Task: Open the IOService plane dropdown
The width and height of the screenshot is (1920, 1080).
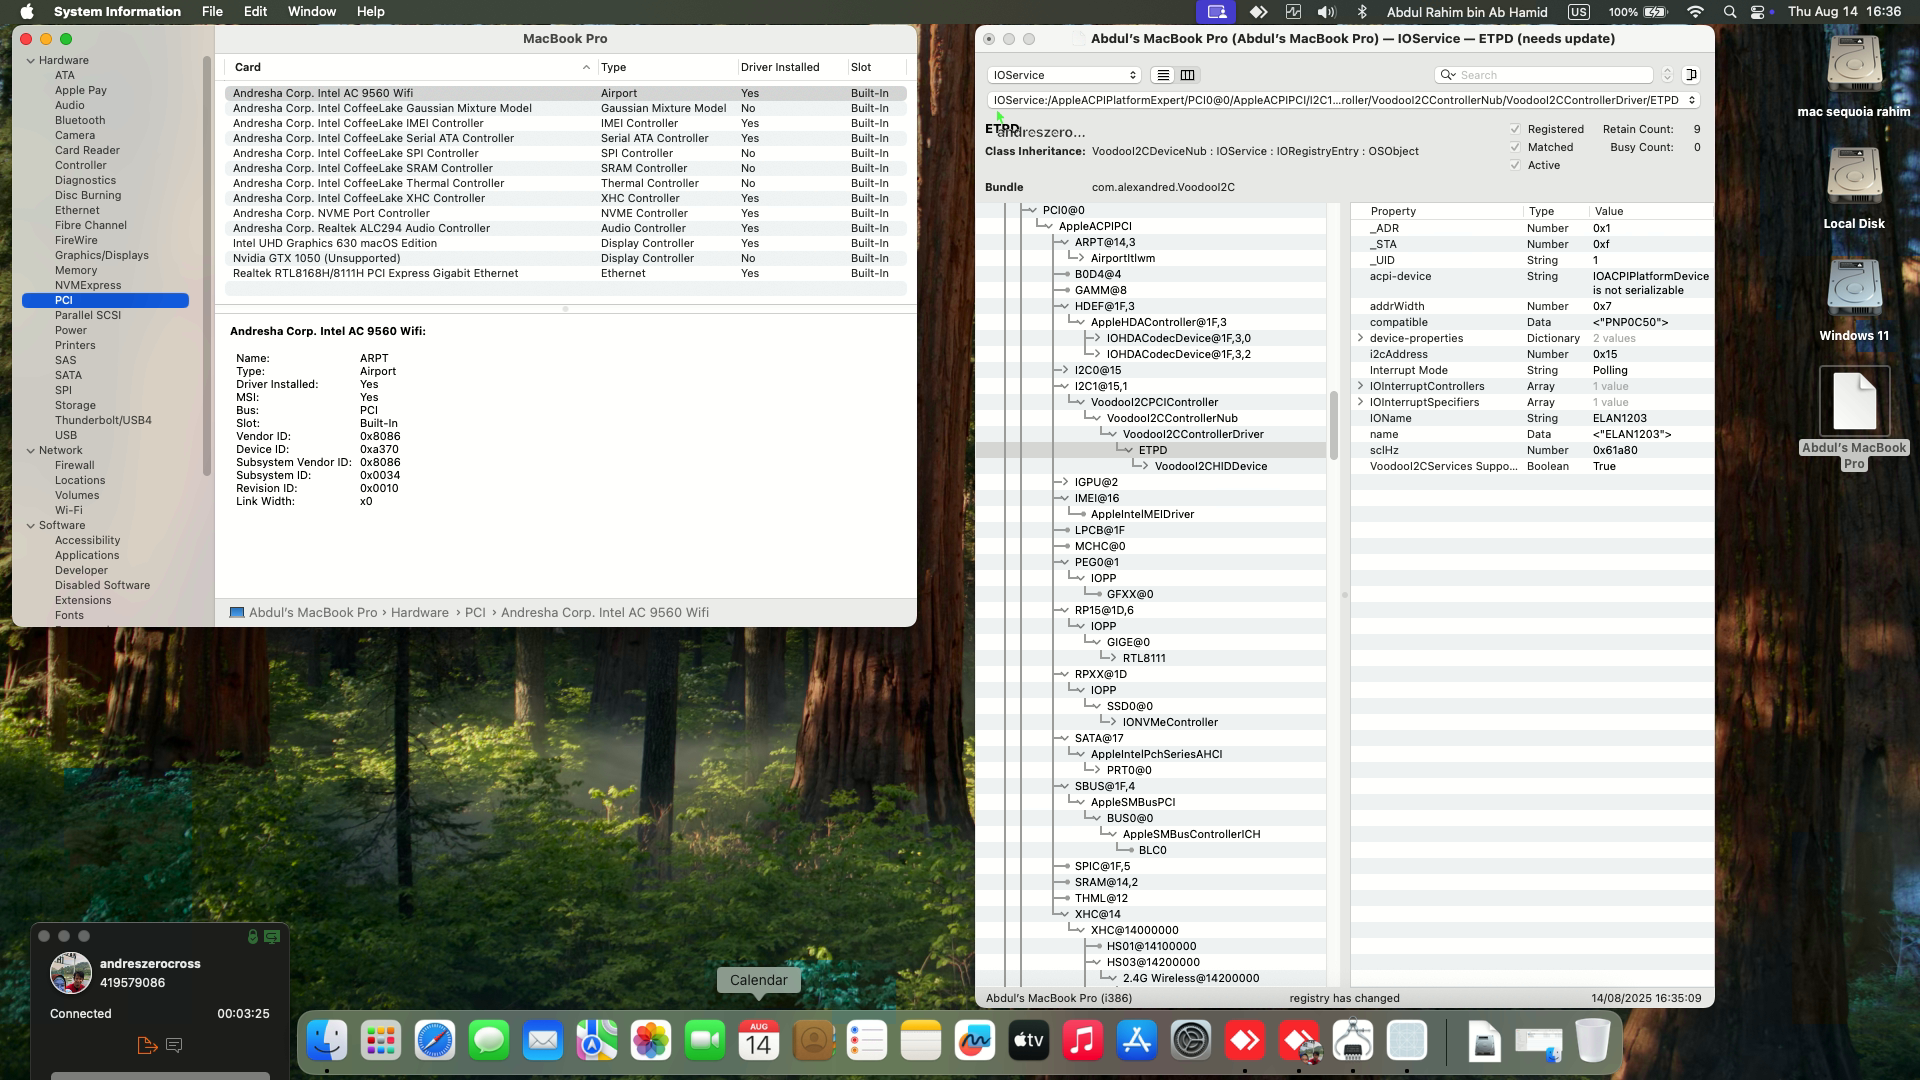Action: (x=1064, y=75)
